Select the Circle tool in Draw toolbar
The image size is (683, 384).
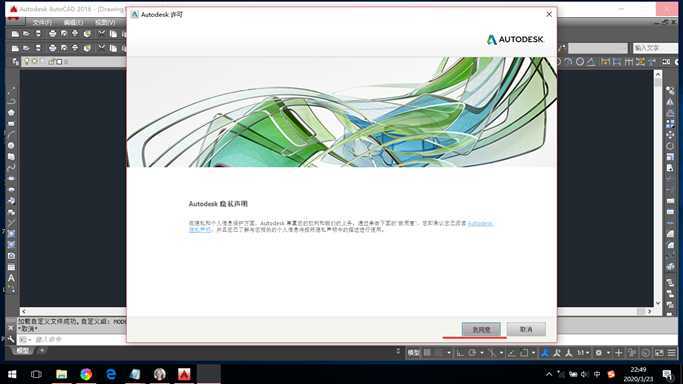tap(11, 145)
